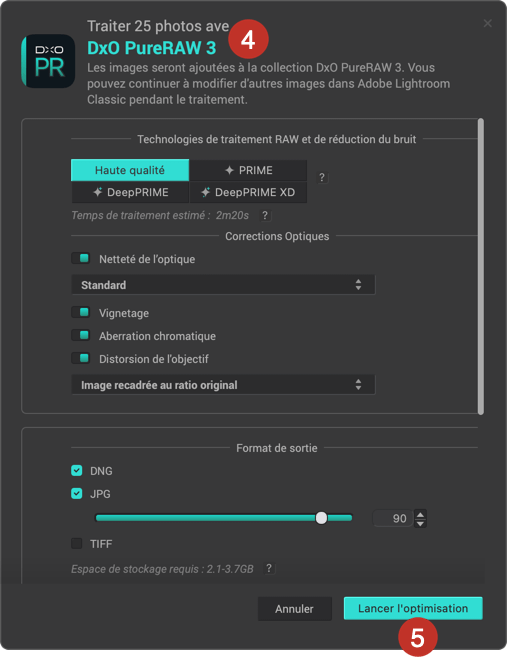Click the DxO PureRAW app logo icon

click(x=48, y=61)
